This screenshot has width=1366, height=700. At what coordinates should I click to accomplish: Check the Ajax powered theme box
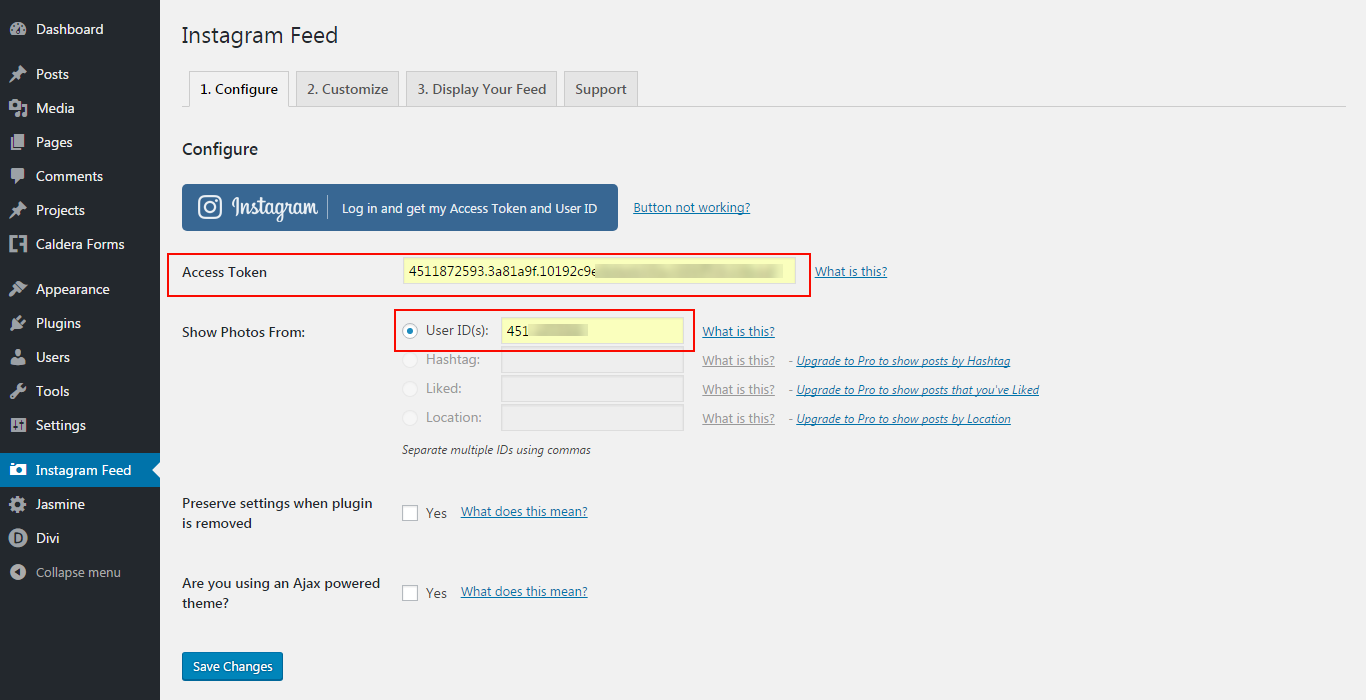tap(410, 593)
